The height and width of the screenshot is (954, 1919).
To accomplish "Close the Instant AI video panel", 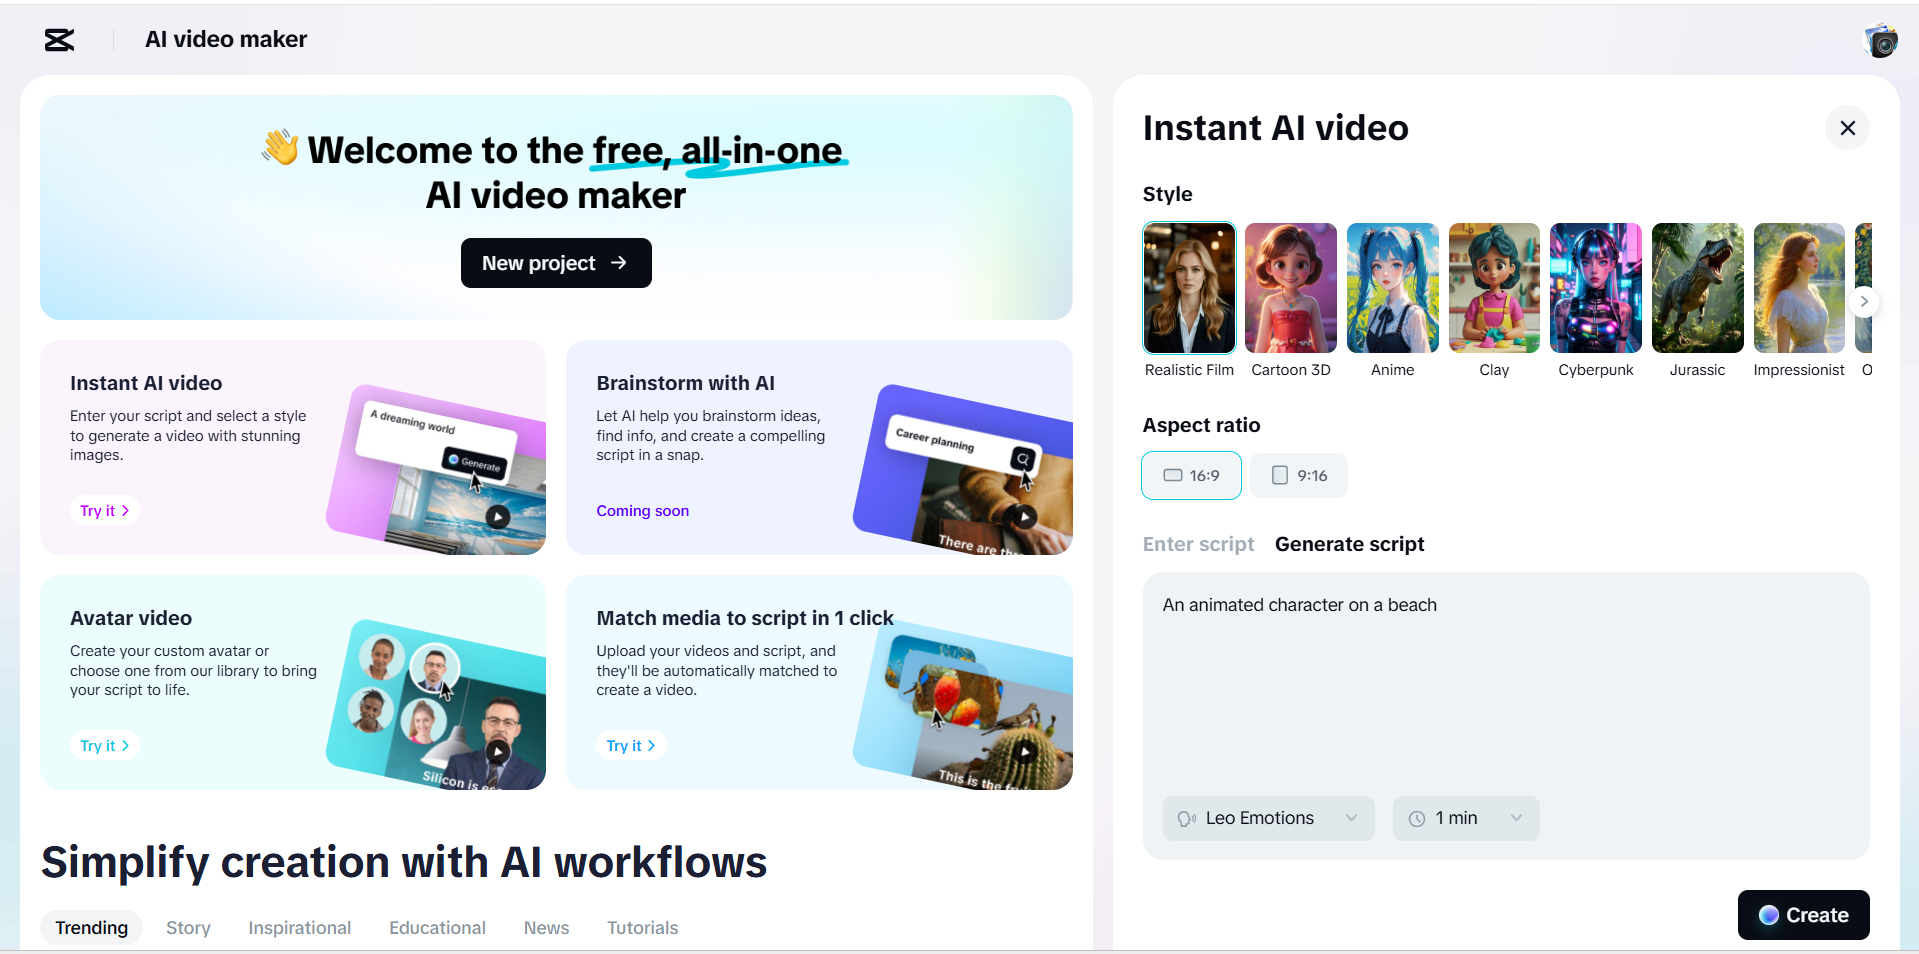I will 1846,128.
